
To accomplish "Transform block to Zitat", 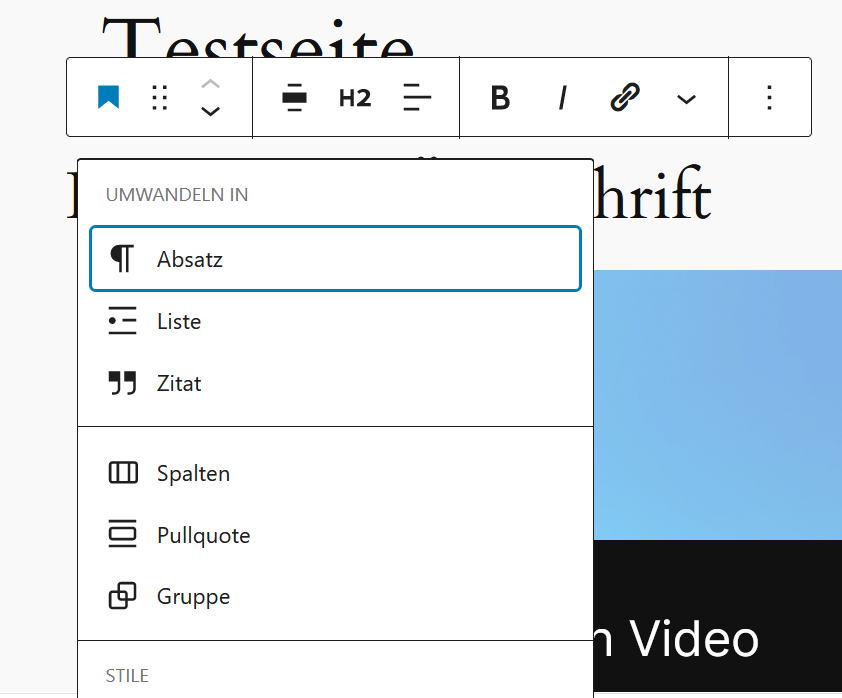I will click(336, 383).
